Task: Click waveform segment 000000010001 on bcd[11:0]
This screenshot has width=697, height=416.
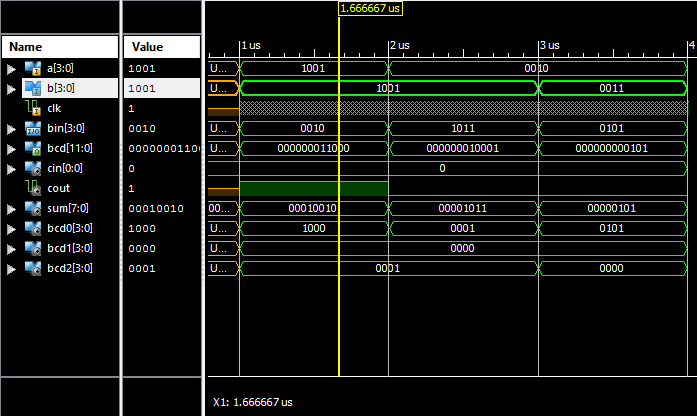Action: [463, 148]
